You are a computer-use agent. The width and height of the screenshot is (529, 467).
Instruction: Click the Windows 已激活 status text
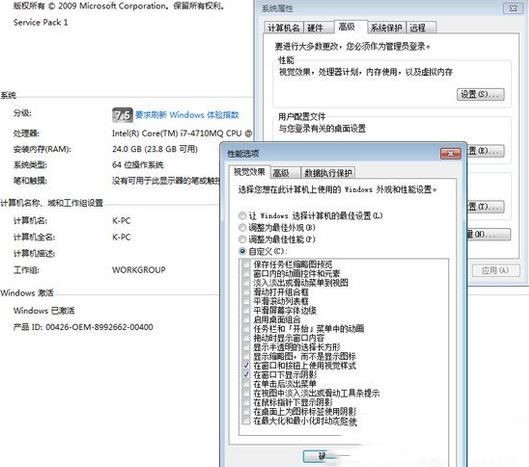pos(44,310)
